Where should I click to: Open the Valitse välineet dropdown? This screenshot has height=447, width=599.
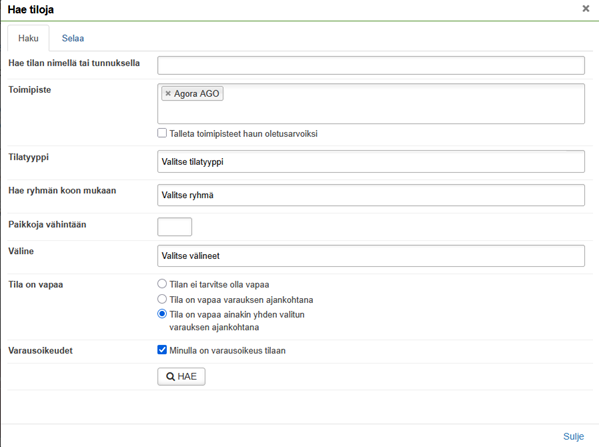371,256
